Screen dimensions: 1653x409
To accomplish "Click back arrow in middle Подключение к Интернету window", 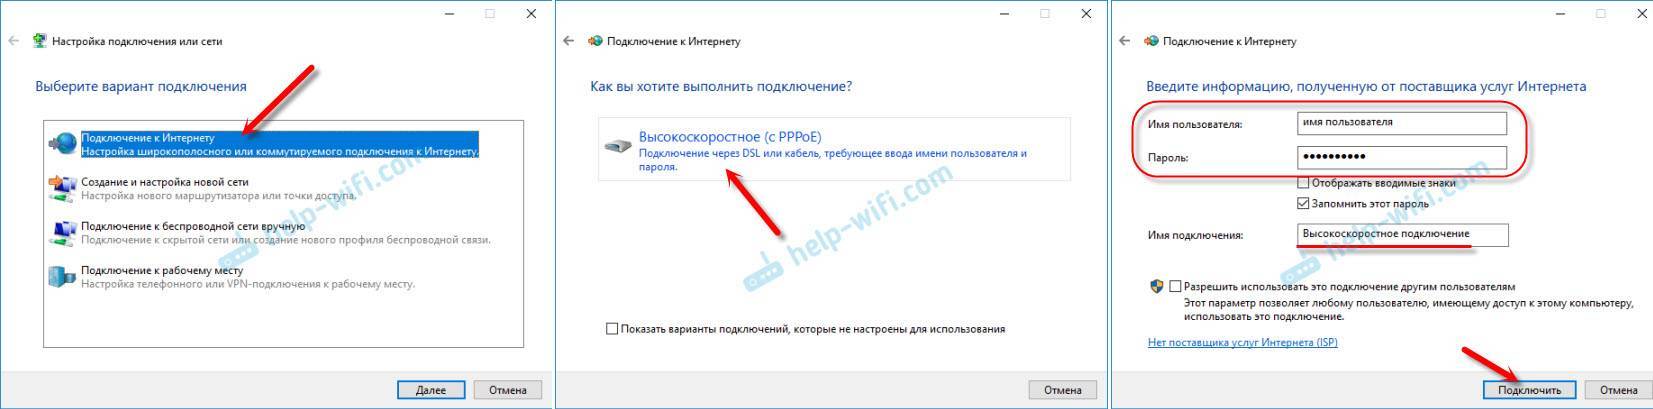I will click(x=569, y=41).
